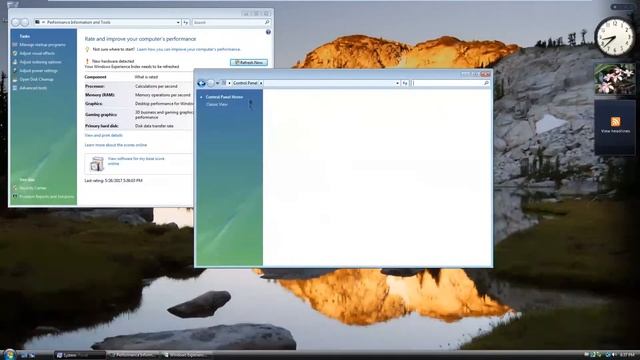This screenshot has width=640, height=360.
Task: Go back in Control Panel window
Action: click(201, 83)
